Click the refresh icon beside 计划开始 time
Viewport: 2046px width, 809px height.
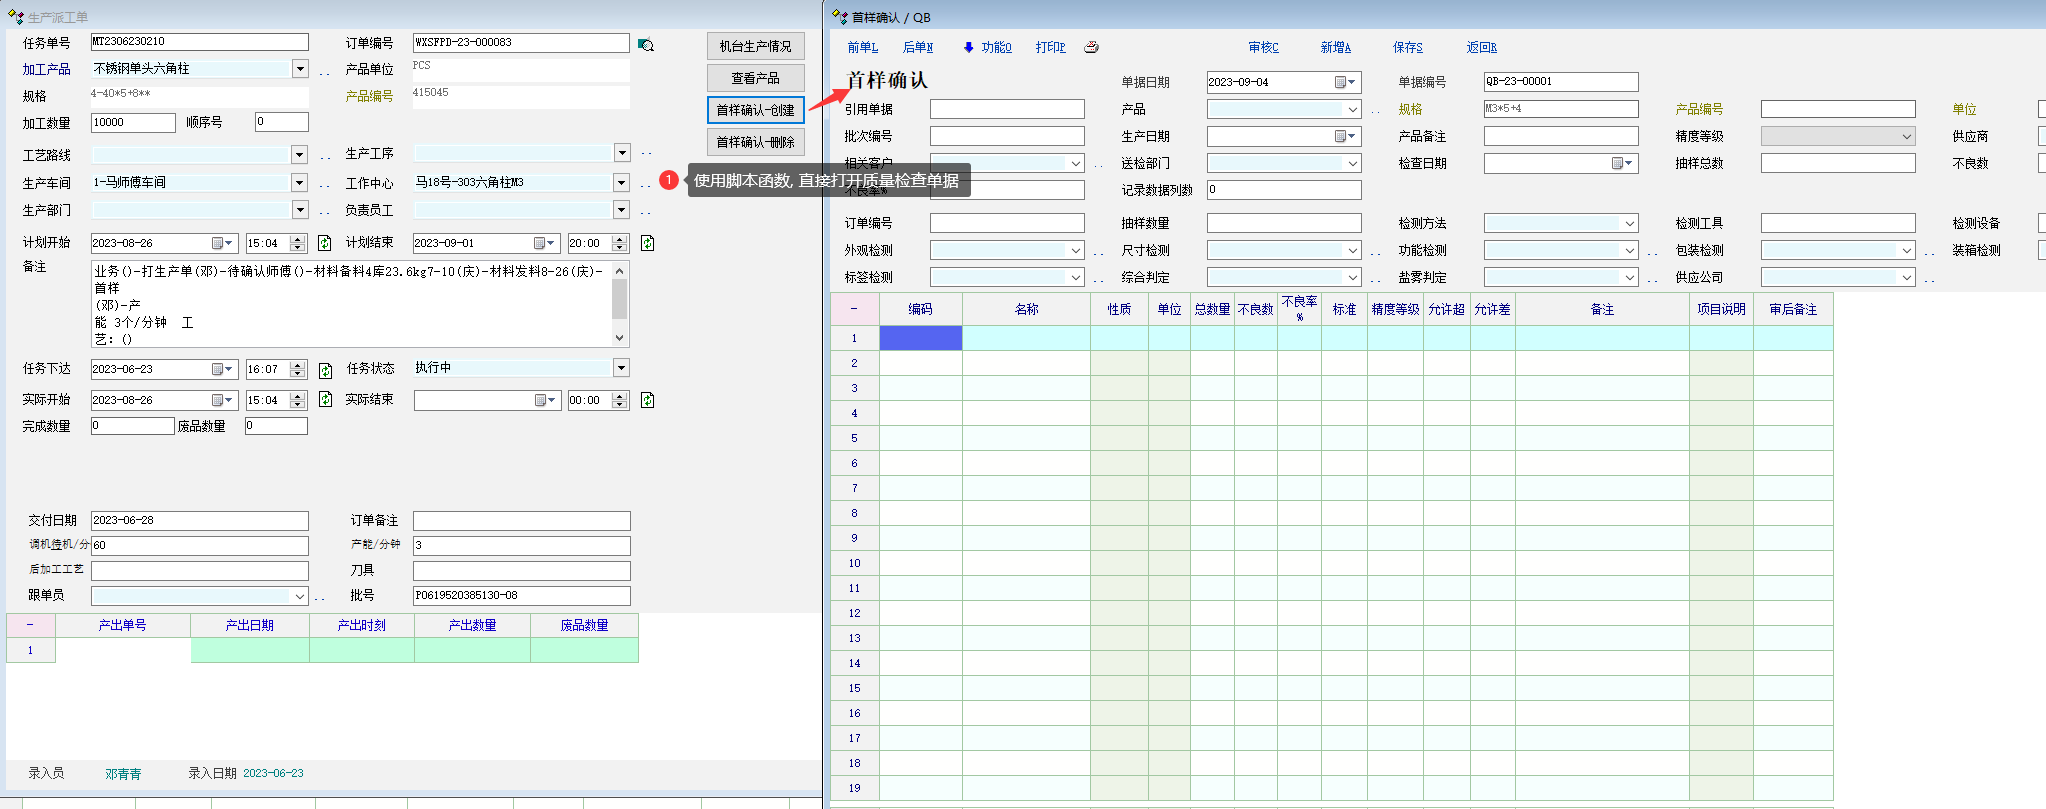tap(324, 243)
